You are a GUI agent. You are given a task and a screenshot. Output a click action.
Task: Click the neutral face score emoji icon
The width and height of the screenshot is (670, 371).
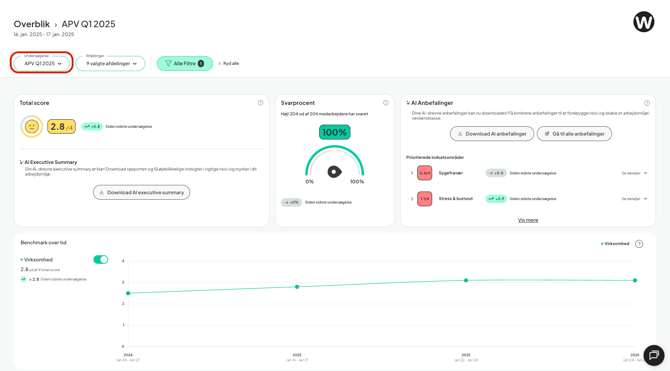coord(32,127)
